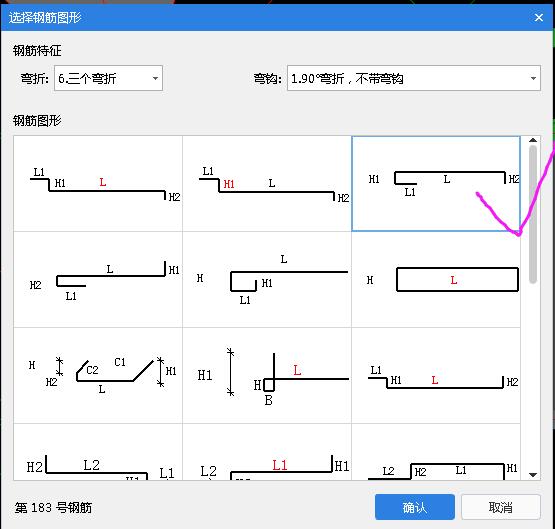Select the shape with H1 H B and red L
Viewport: 555px width, 529px height.
click(x=267, y=375)
